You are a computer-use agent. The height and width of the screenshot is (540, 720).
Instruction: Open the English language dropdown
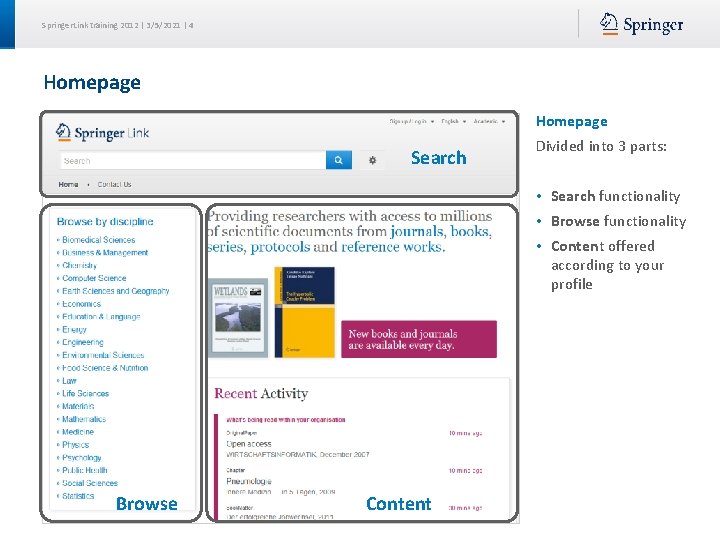point(454,121)
